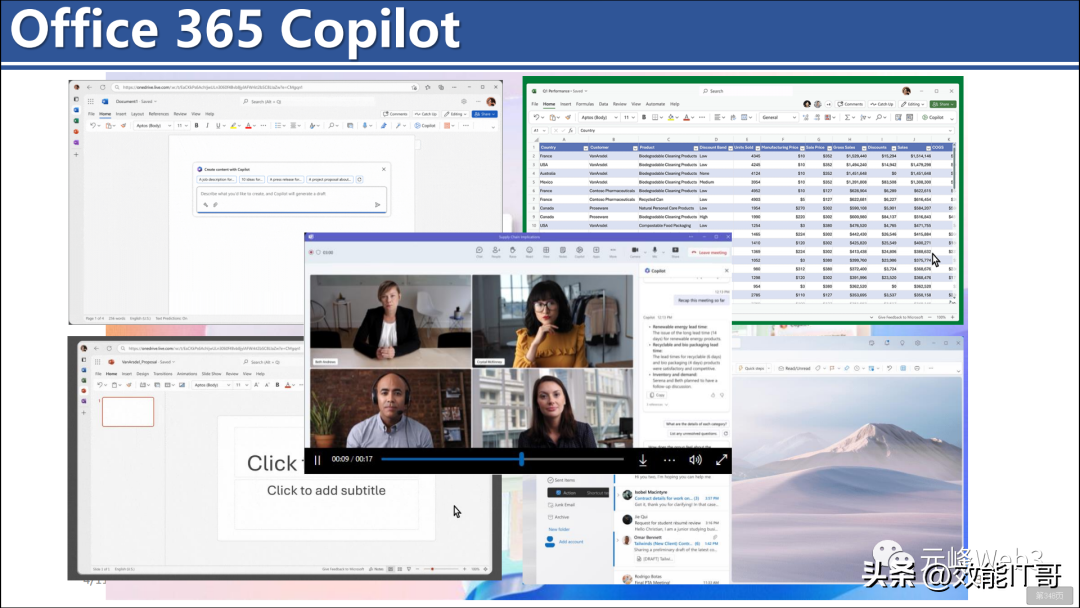The image size is (1080, 608).
Task: Mute the video player volume
Action: [x=695, y=460]
